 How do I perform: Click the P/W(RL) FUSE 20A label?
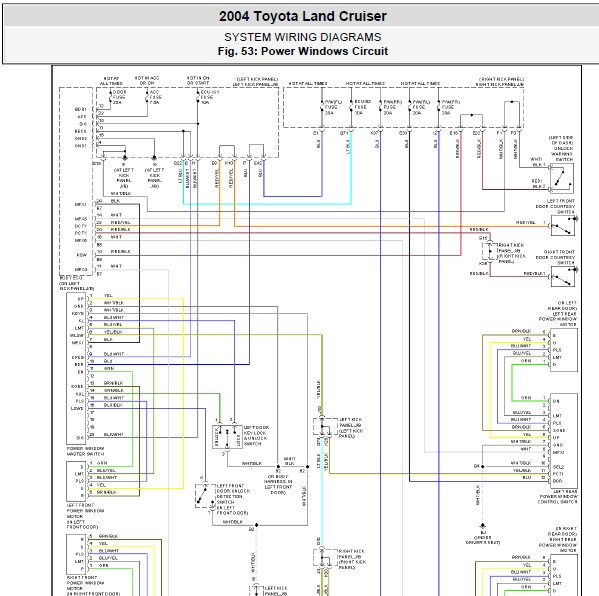[421, 107]
